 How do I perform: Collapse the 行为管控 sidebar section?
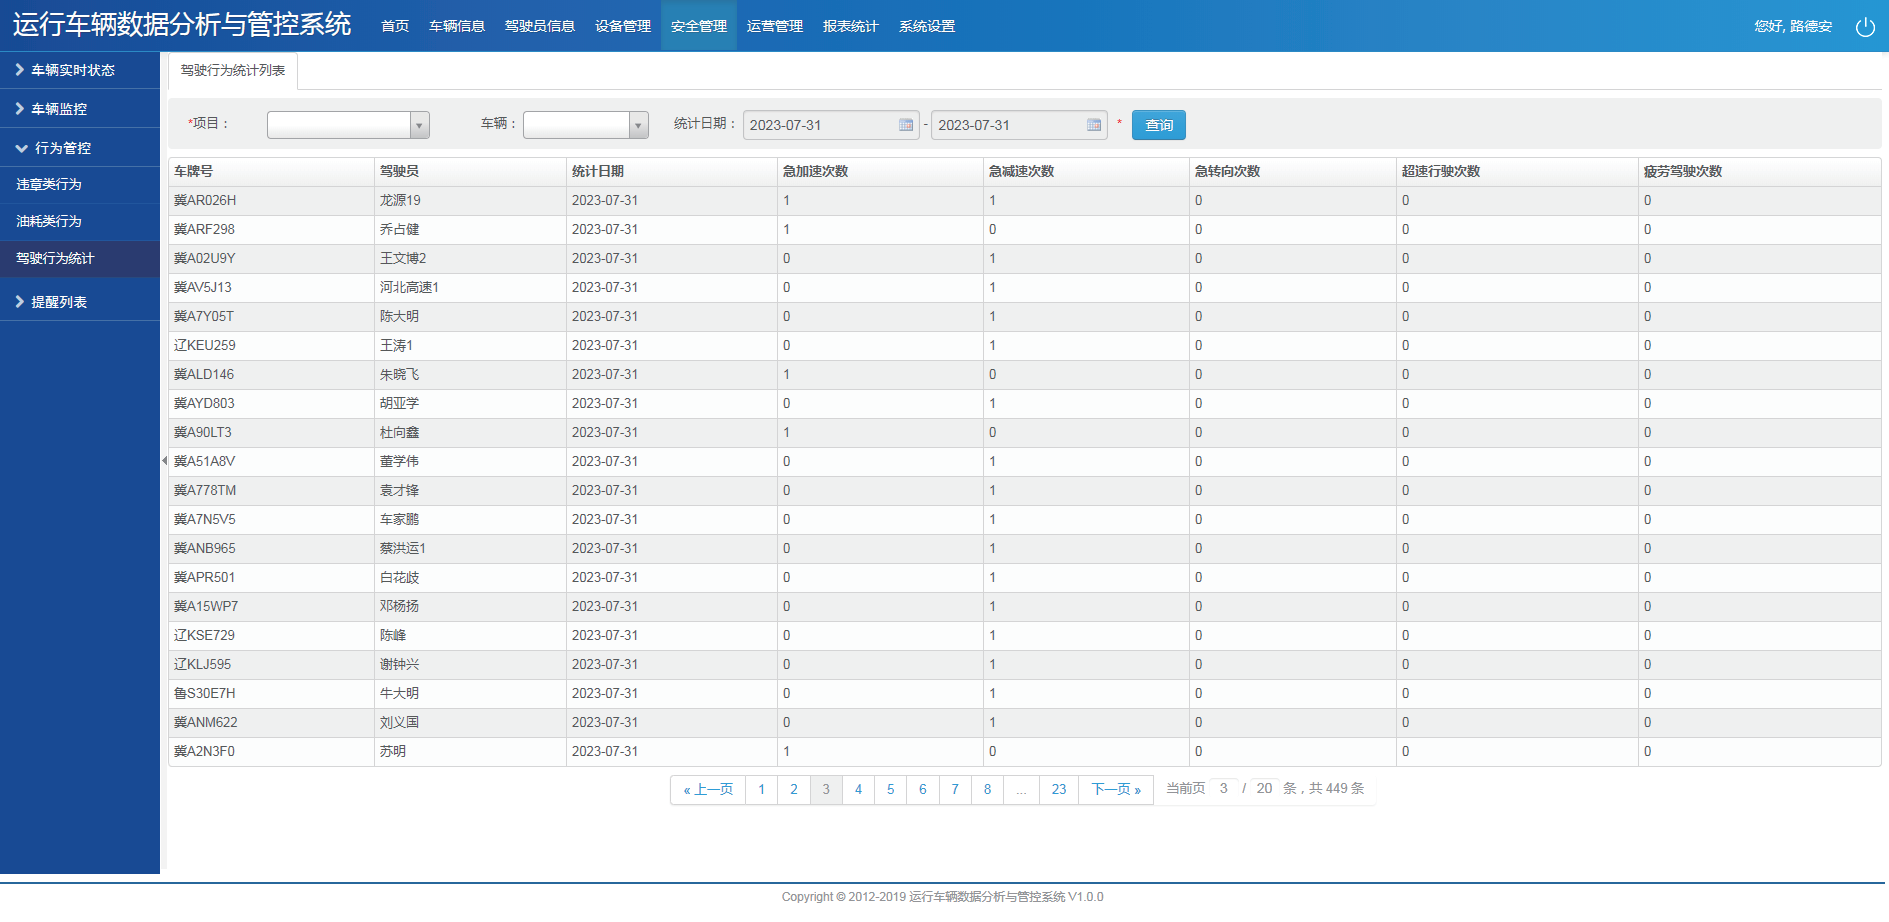click(62, 148)
